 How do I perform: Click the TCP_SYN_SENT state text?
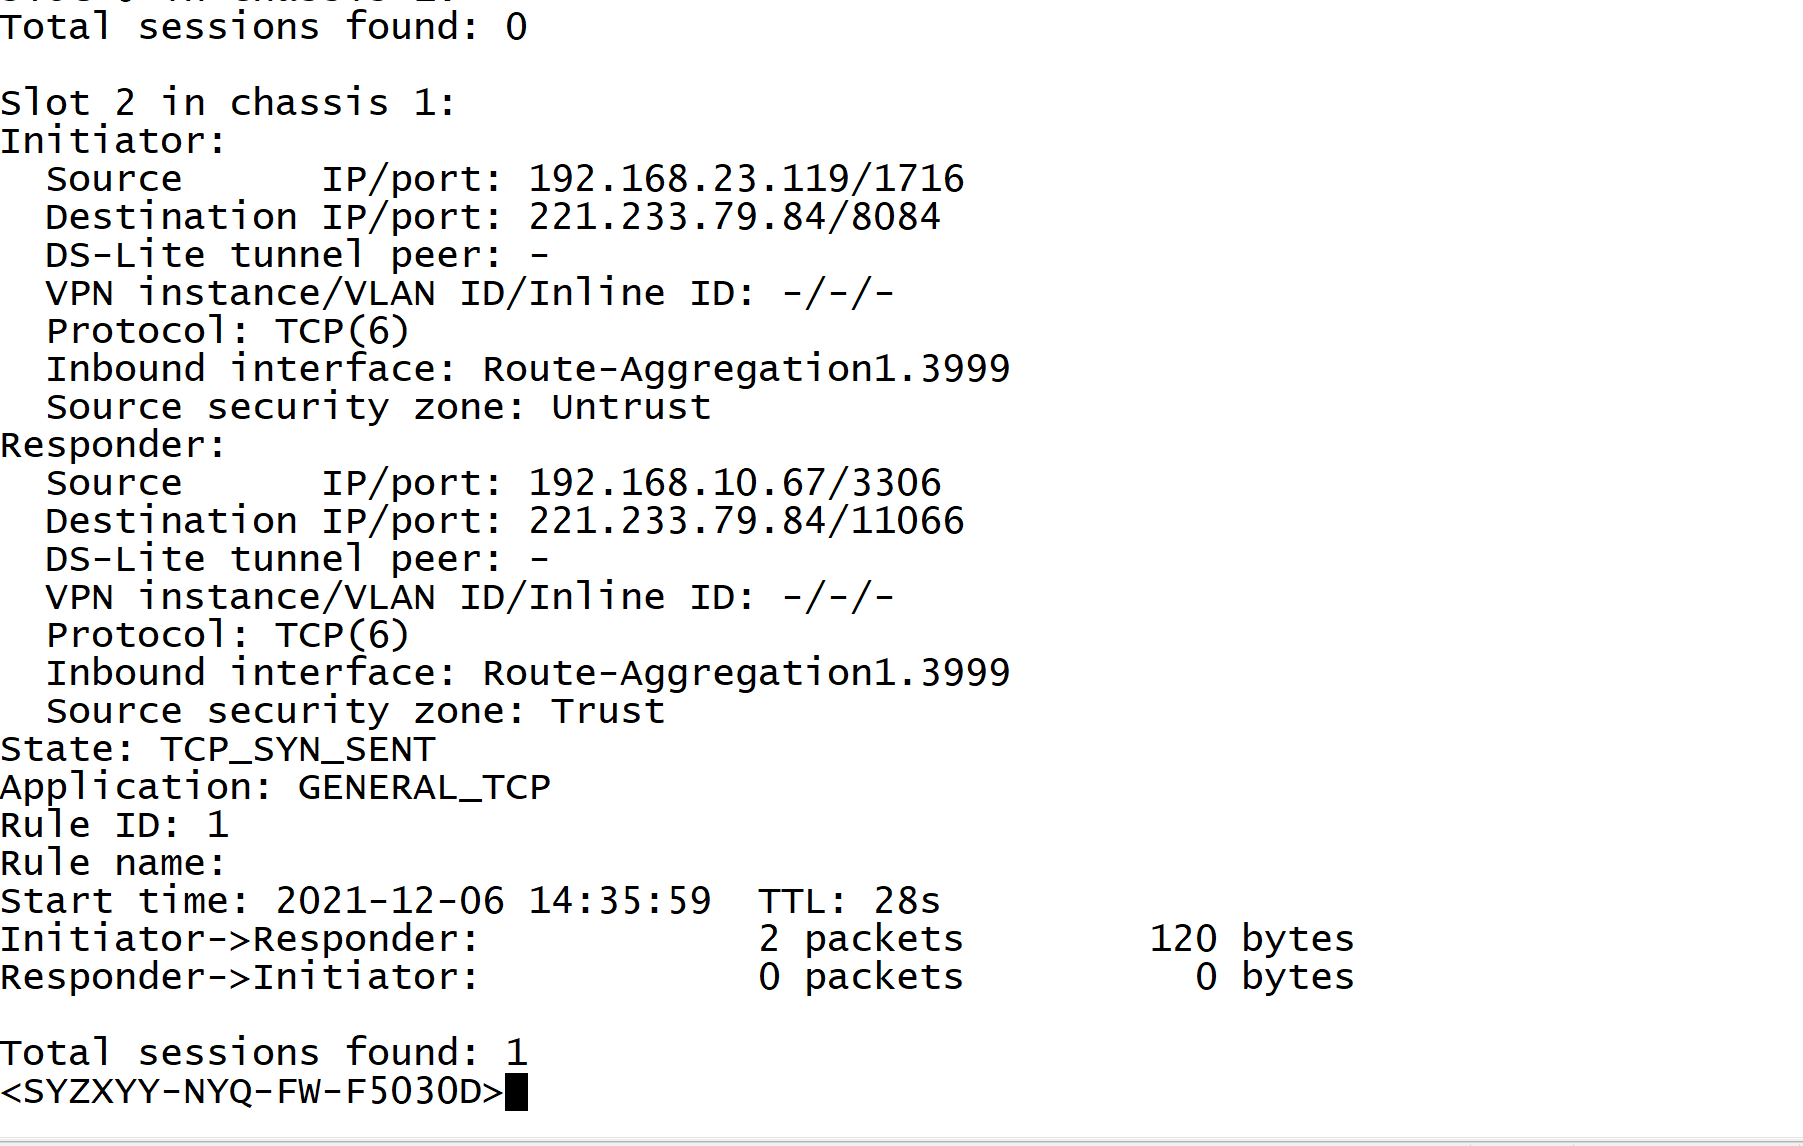pyautogui.click(x=297, y=749)
